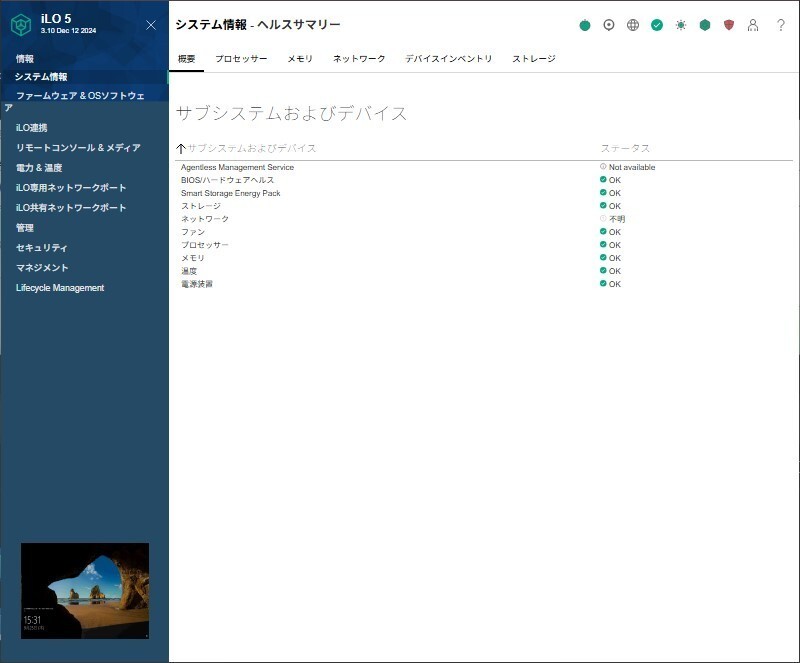The width and height of the screenshot is (800, 663).
Task: Switch to the プロセッサー tab
Action: (x=241, y=59)
